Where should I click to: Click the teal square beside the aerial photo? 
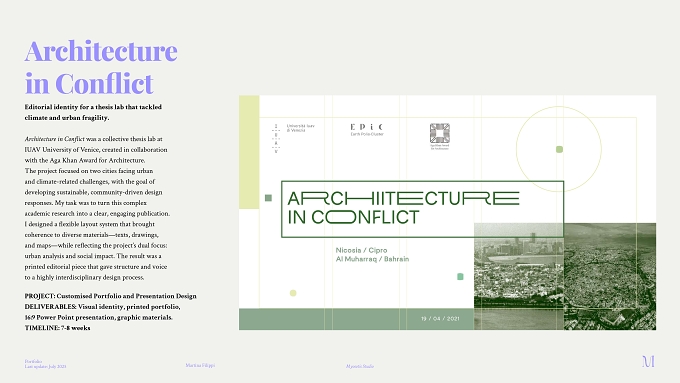(x=460, y=276)
